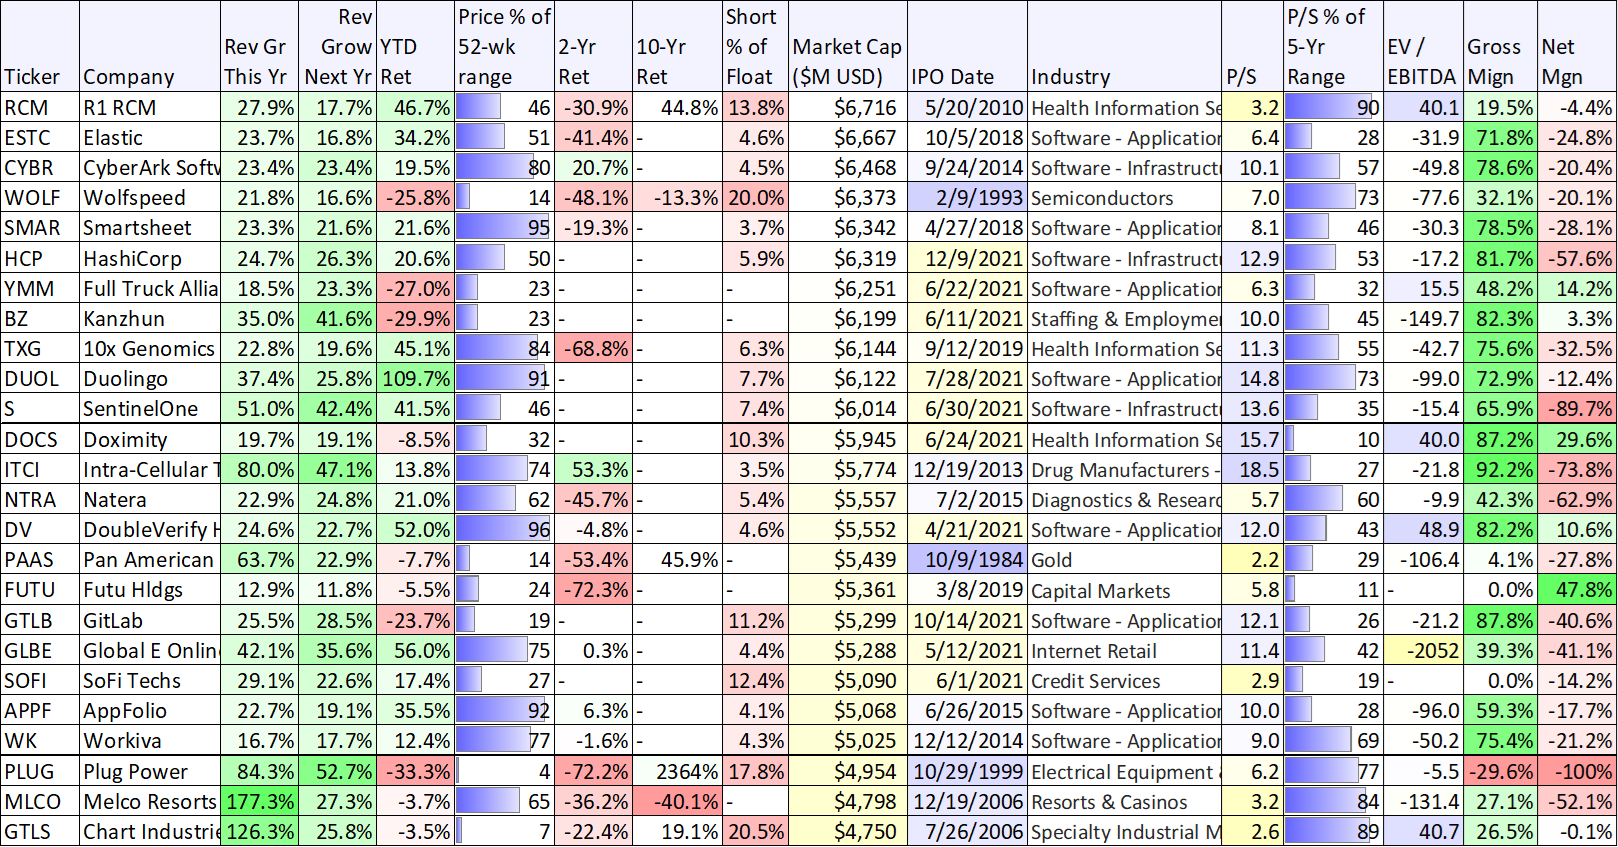
Task: Select the YMM ticker cell
Action: [40, 289]
